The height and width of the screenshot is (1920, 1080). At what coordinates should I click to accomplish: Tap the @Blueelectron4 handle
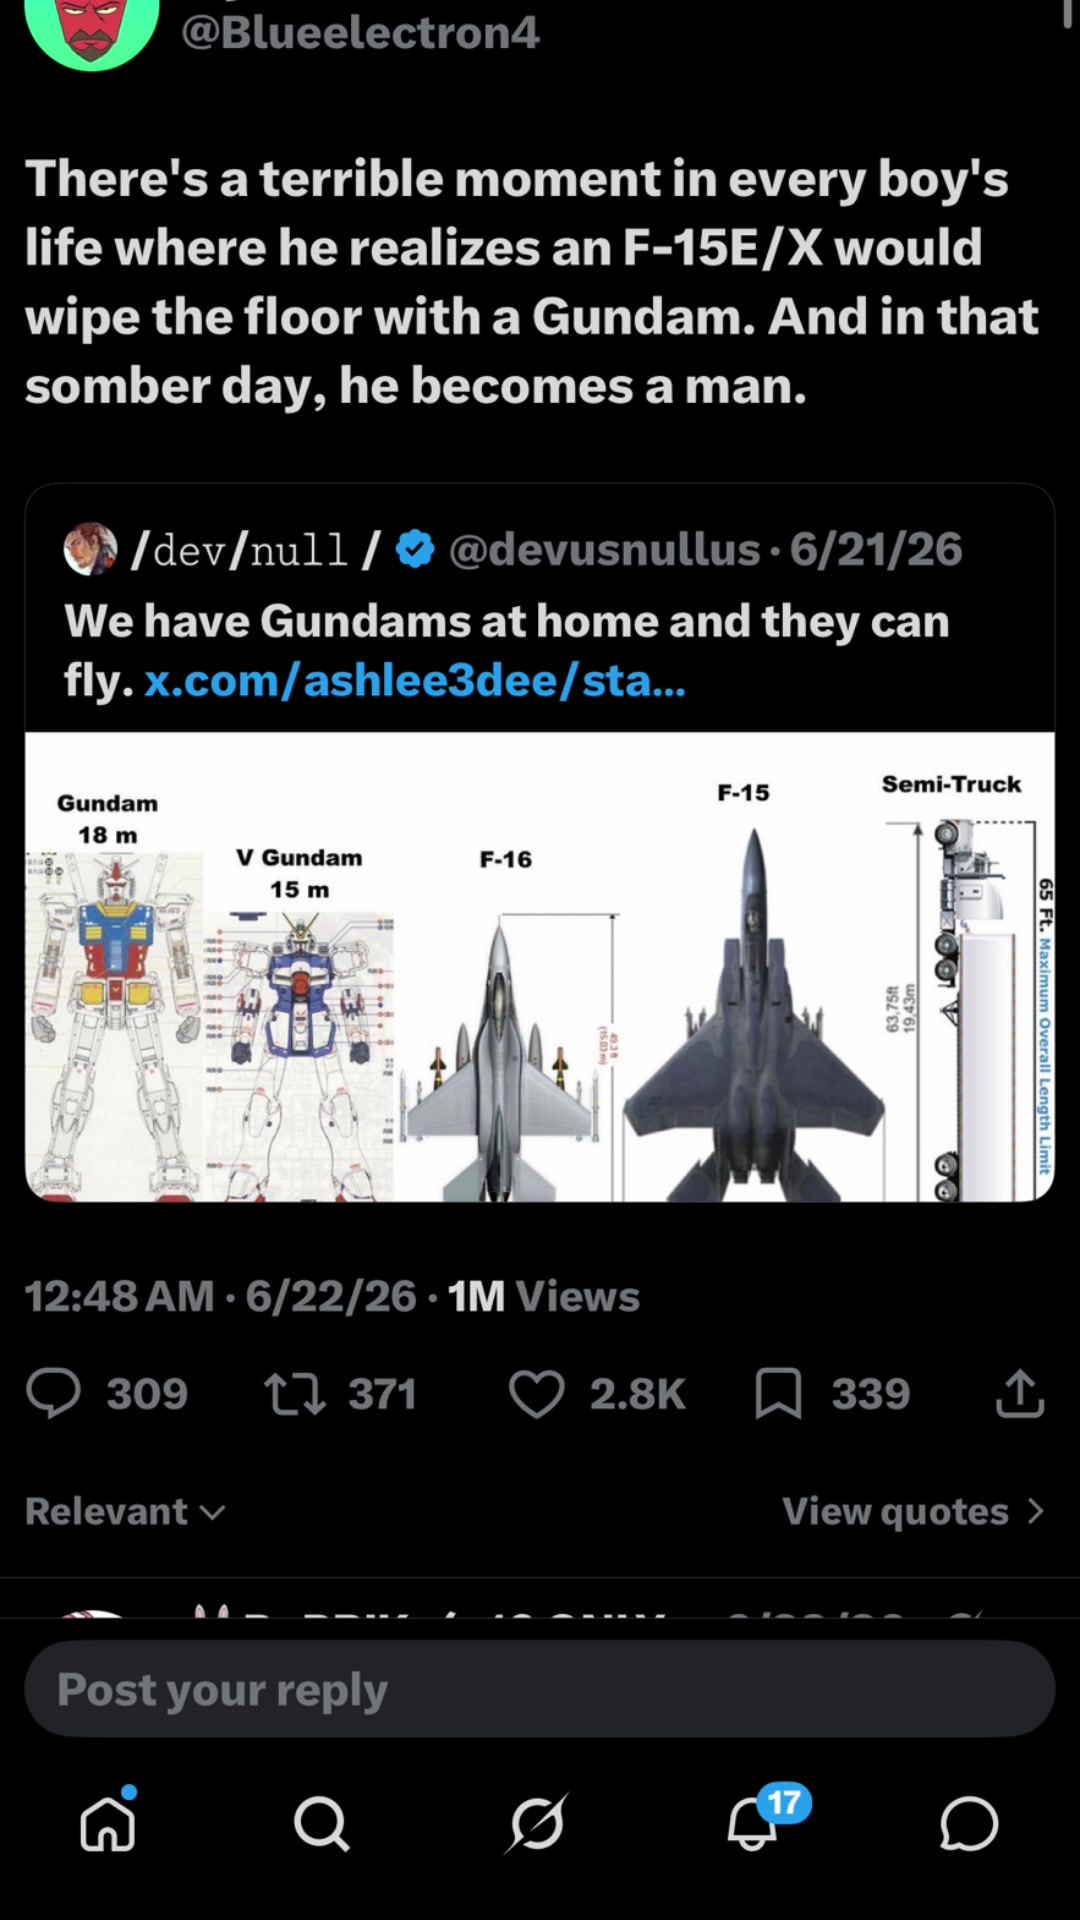[x=360, y=32]
